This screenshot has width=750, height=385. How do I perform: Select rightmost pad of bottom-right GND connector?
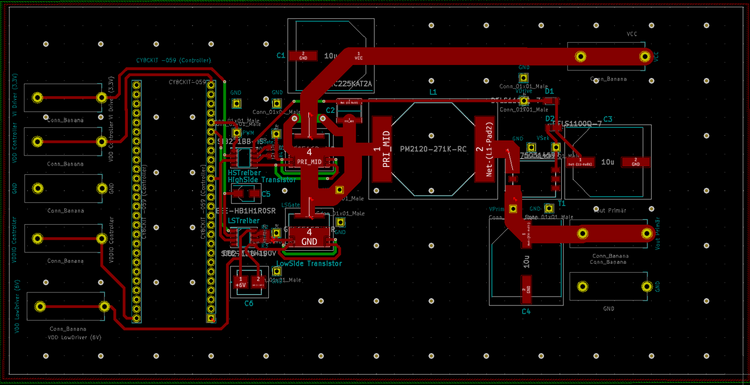(646, 286)
